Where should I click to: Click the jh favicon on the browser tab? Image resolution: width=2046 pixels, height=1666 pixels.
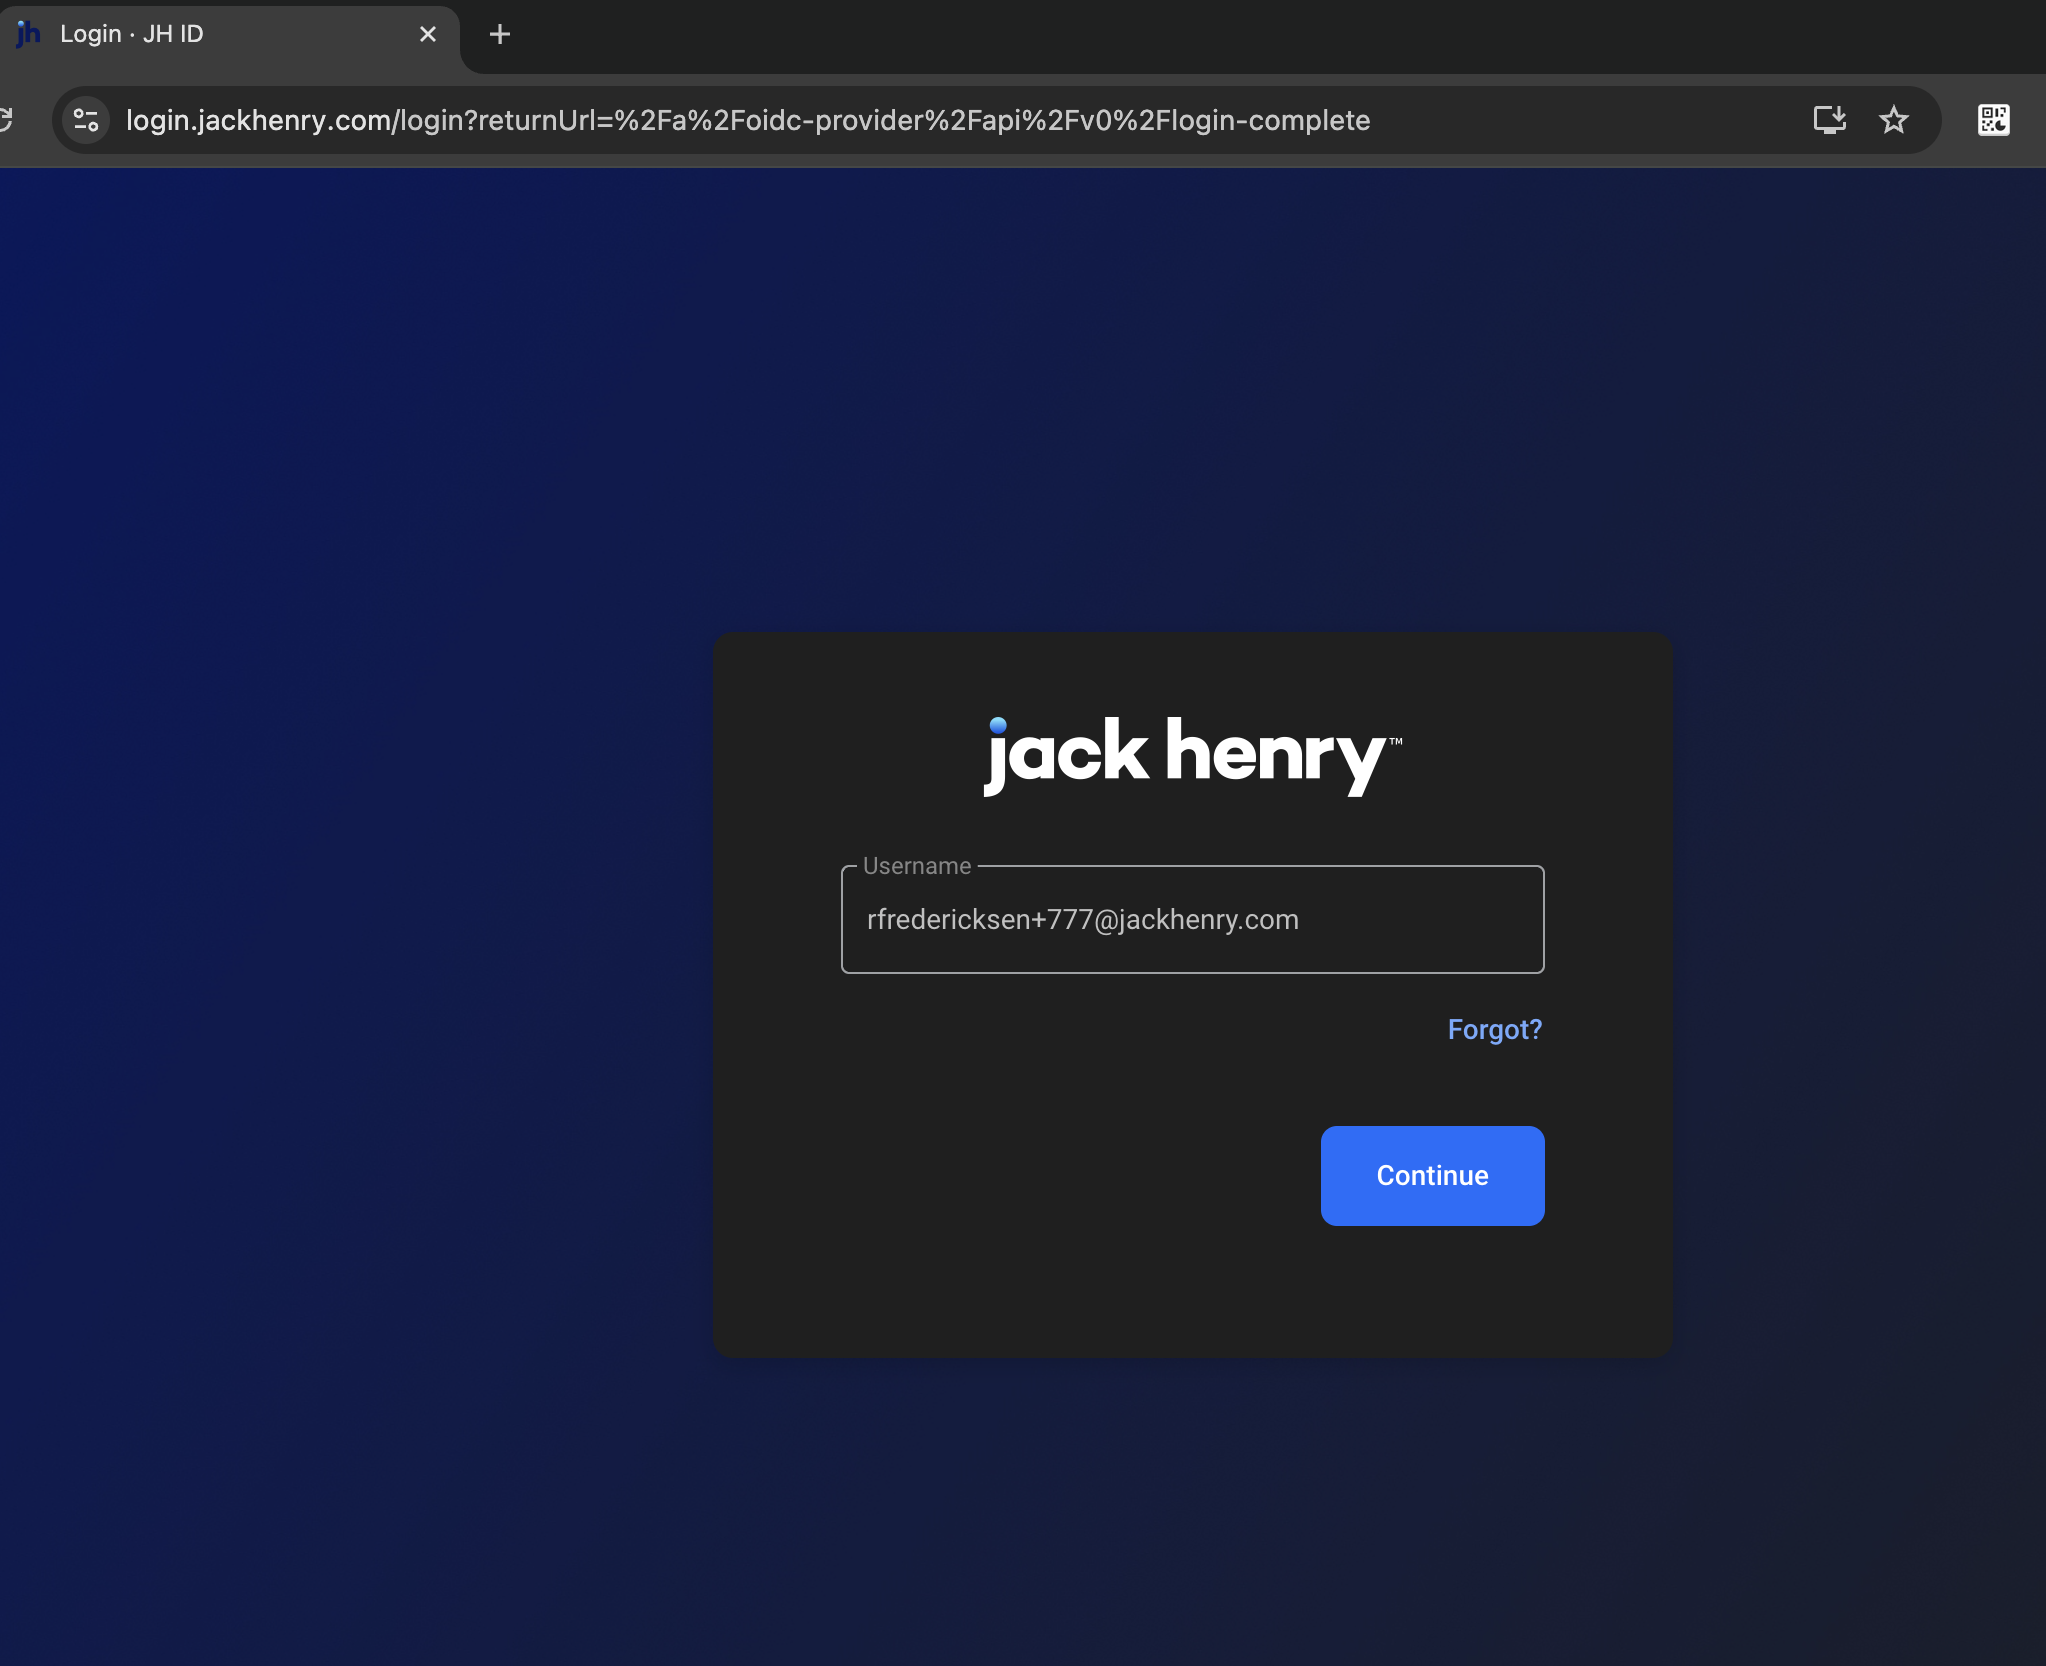(28, 33)
